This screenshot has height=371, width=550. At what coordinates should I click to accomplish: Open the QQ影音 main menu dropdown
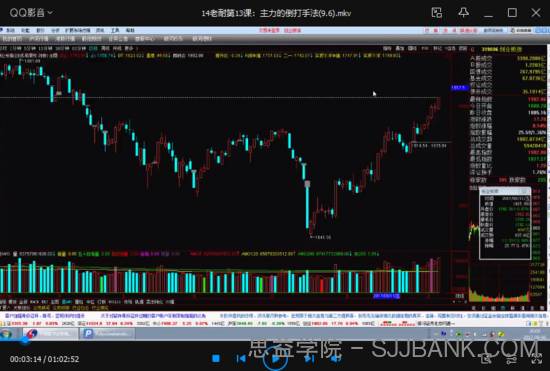[31, 13]
